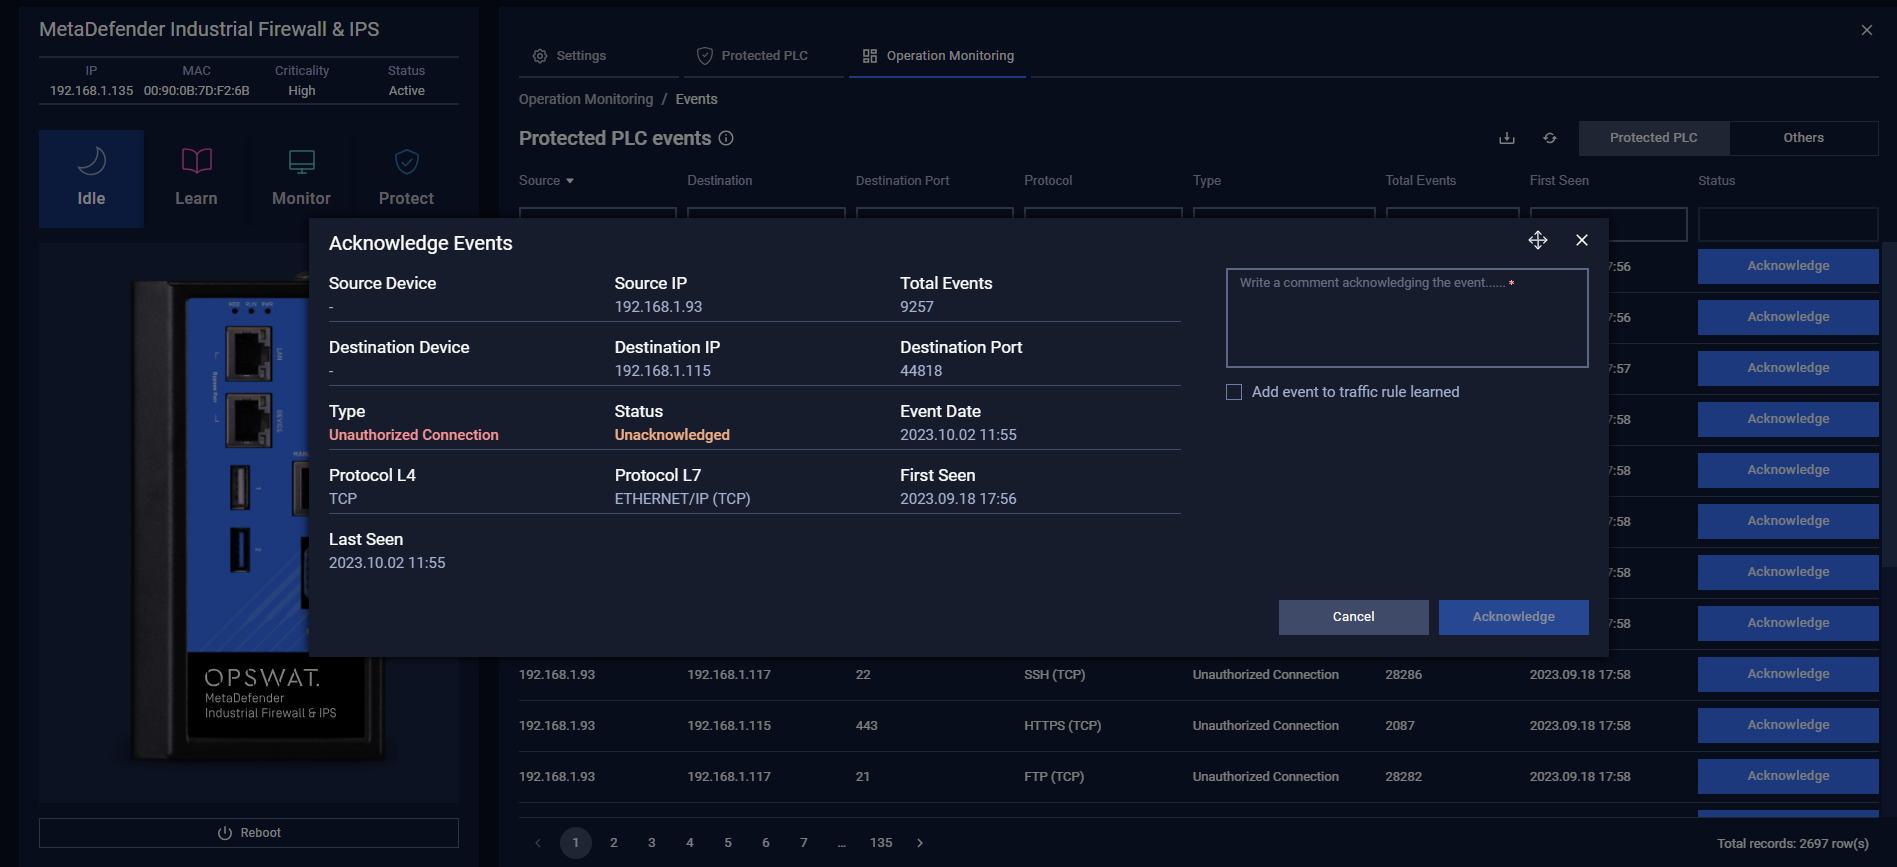Click the comment field for acknowledging event
This screenshot has width=1897, height=867.
pyautogui.click(x=1407, y=318)
